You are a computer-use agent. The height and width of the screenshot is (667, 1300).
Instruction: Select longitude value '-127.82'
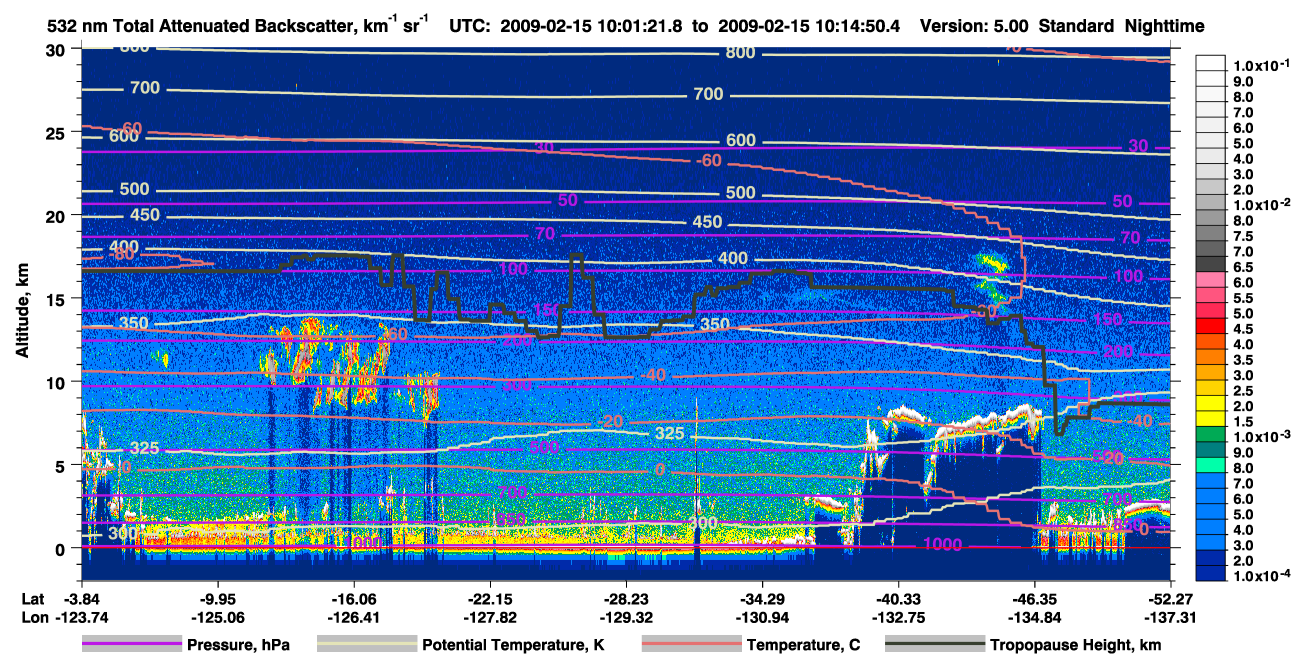(489, 617)
